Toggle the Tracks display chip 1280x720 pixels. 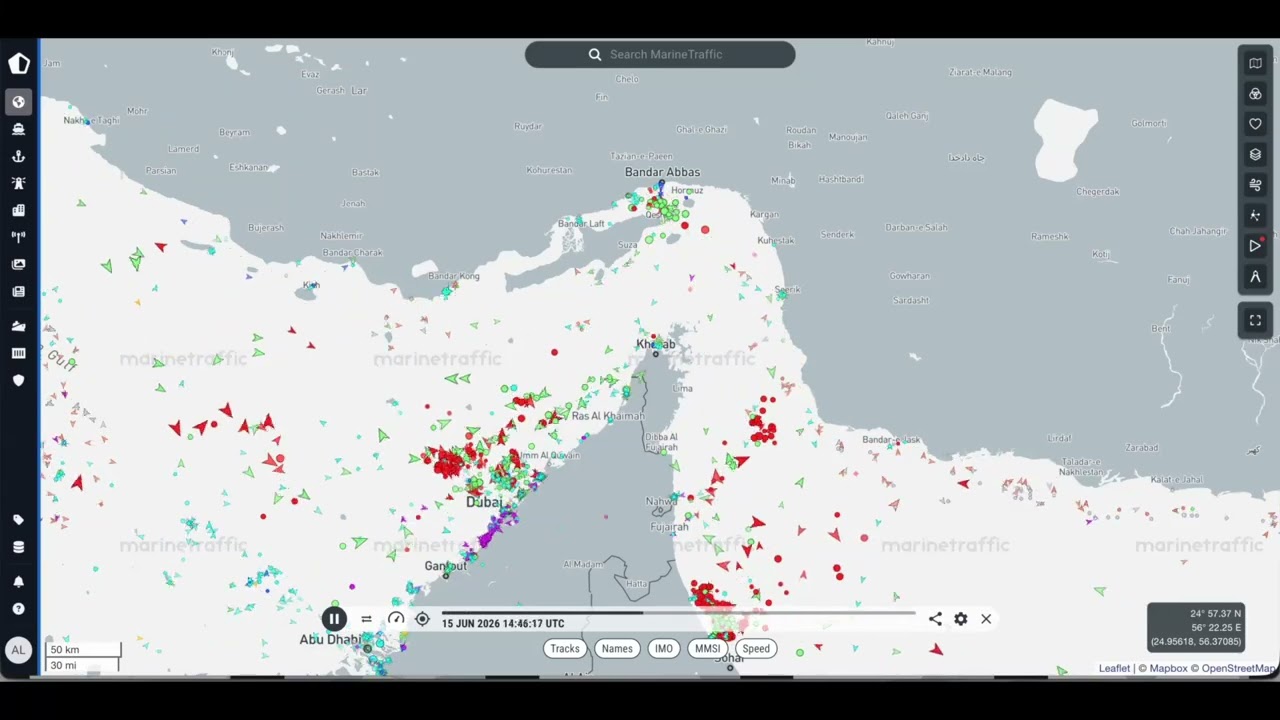pyautogui.click(x=565, y=649)
